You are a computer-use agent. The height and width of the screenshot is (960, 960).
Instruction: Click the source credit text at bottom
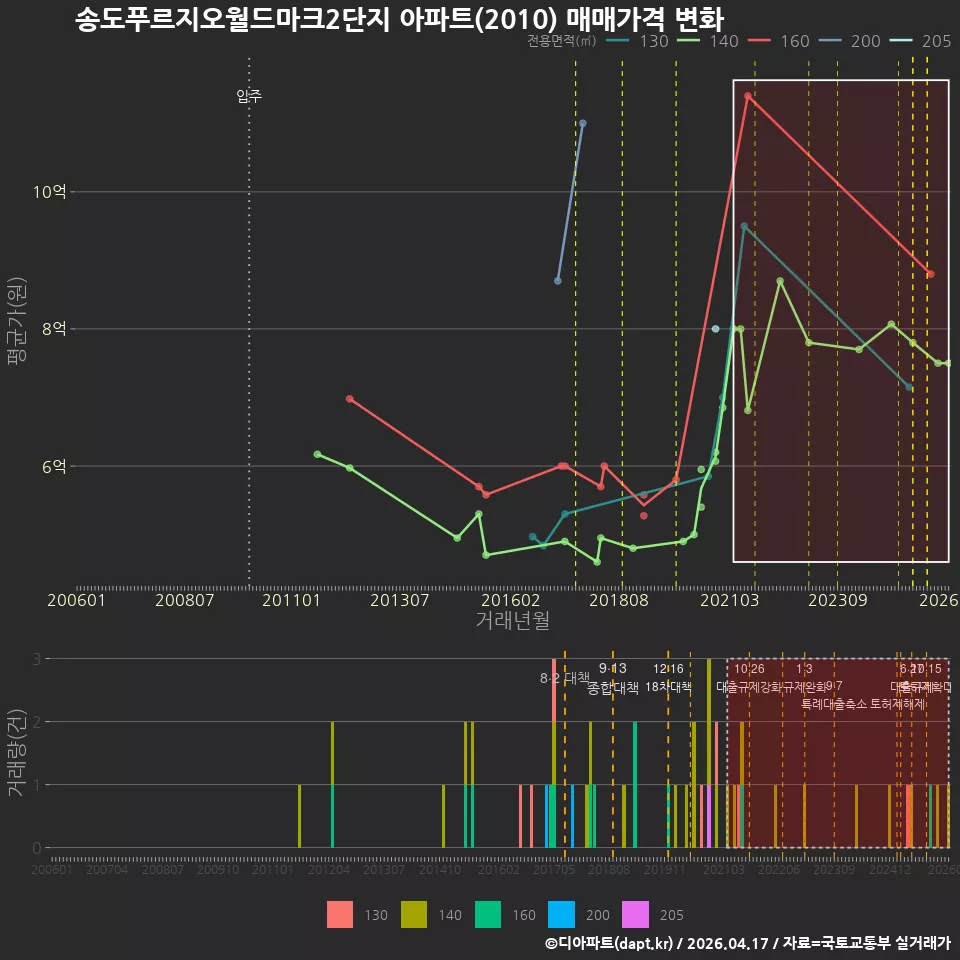pos(748,943)
